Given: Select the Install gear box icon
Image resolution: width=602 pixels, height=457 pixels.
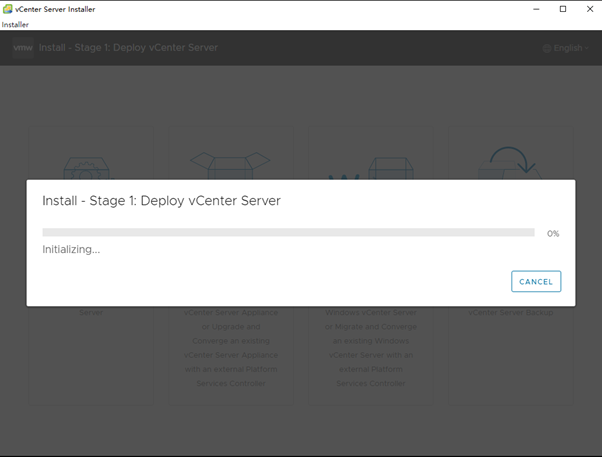Looking at the screenshot, I should (x=88, y=168).
